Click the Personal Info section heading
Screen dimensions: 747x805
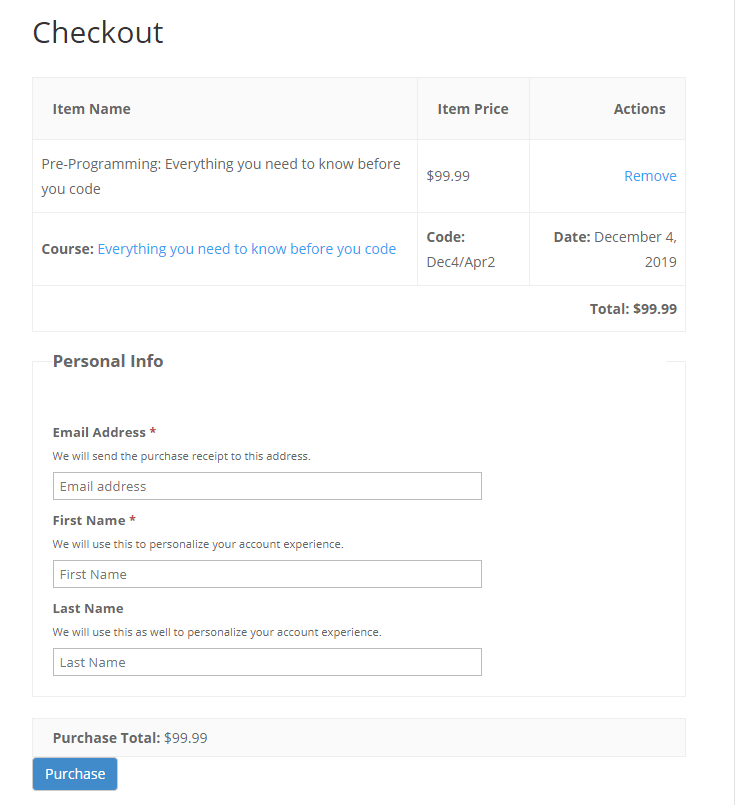108,361
